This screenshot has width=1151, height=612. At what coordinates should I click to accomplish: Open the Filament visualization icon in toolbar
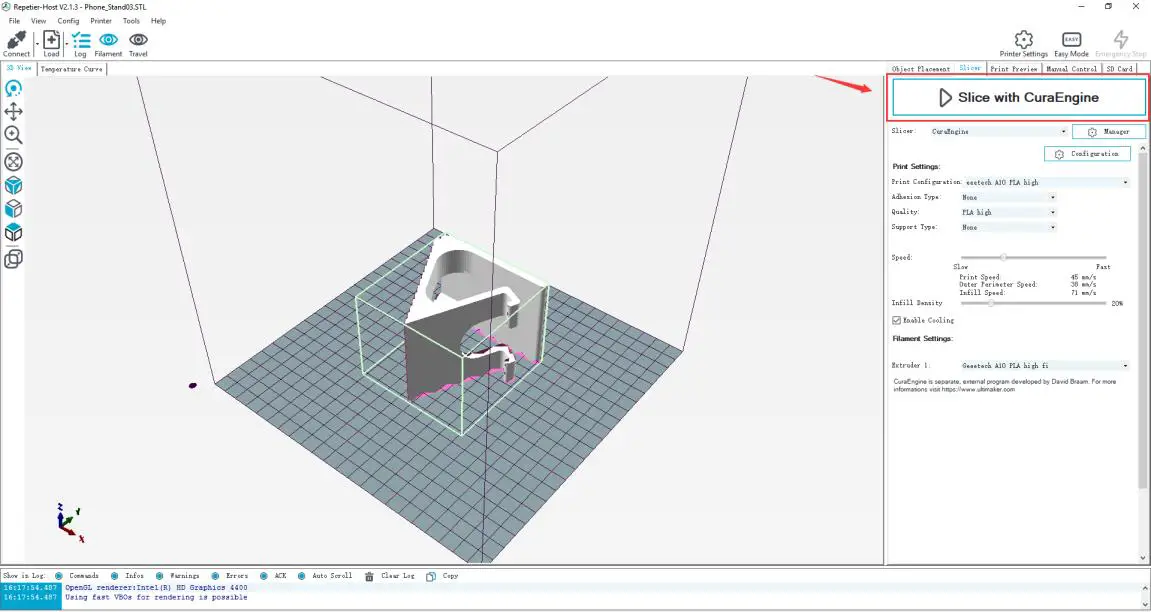pos(108,40)
